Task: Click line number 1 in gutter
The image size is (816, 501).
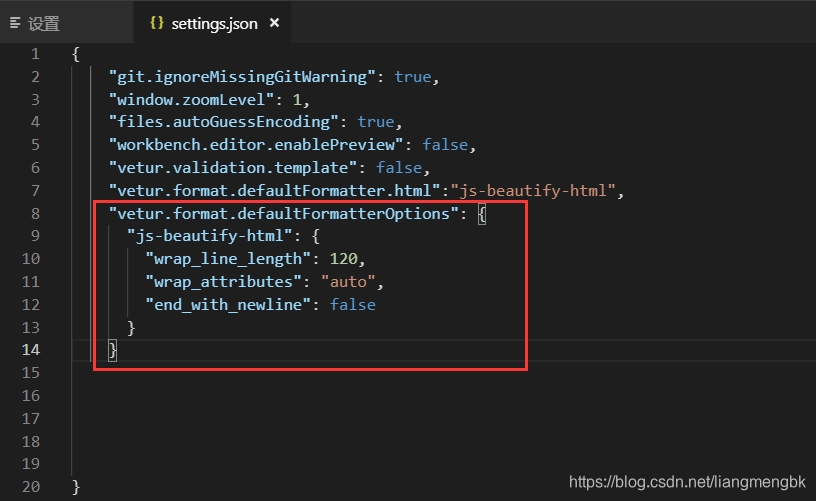Action: pyautogui.click(x=35, y=54)
